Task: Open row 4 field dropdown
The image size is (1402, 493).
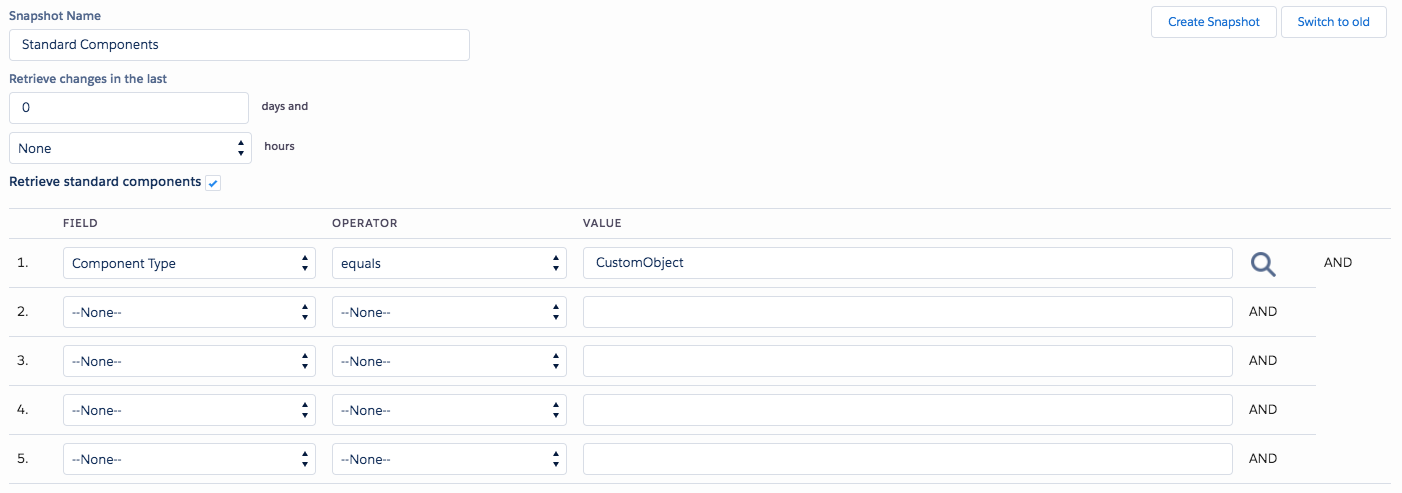Action: coord(189,410)
